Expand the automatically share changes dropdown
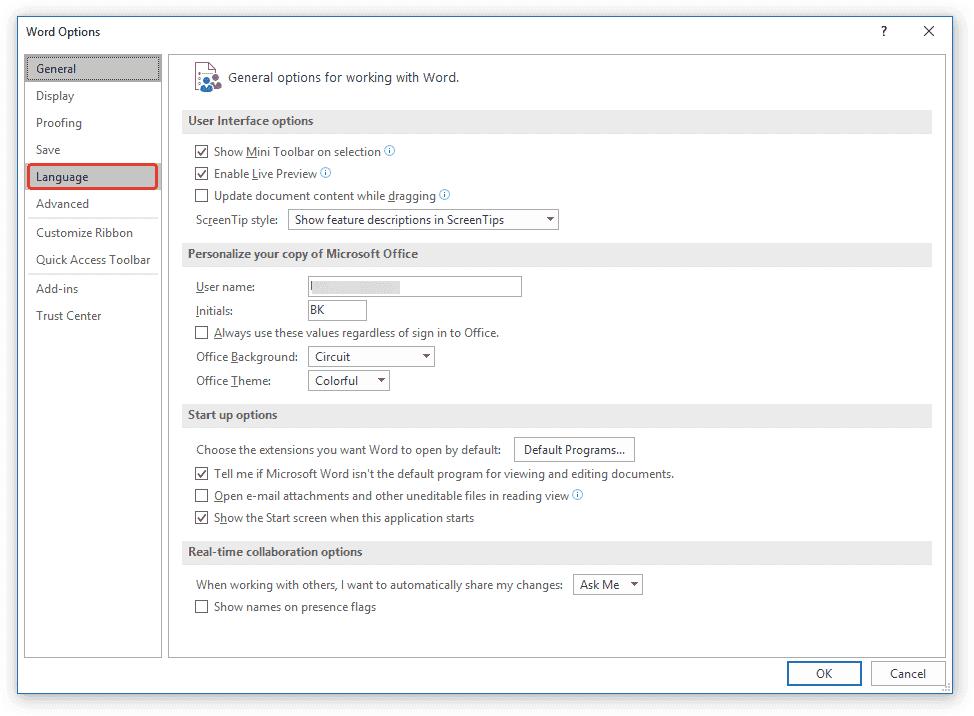Image resolution: width=974 pixels, height=716 pixels. [x=607, y=585]
